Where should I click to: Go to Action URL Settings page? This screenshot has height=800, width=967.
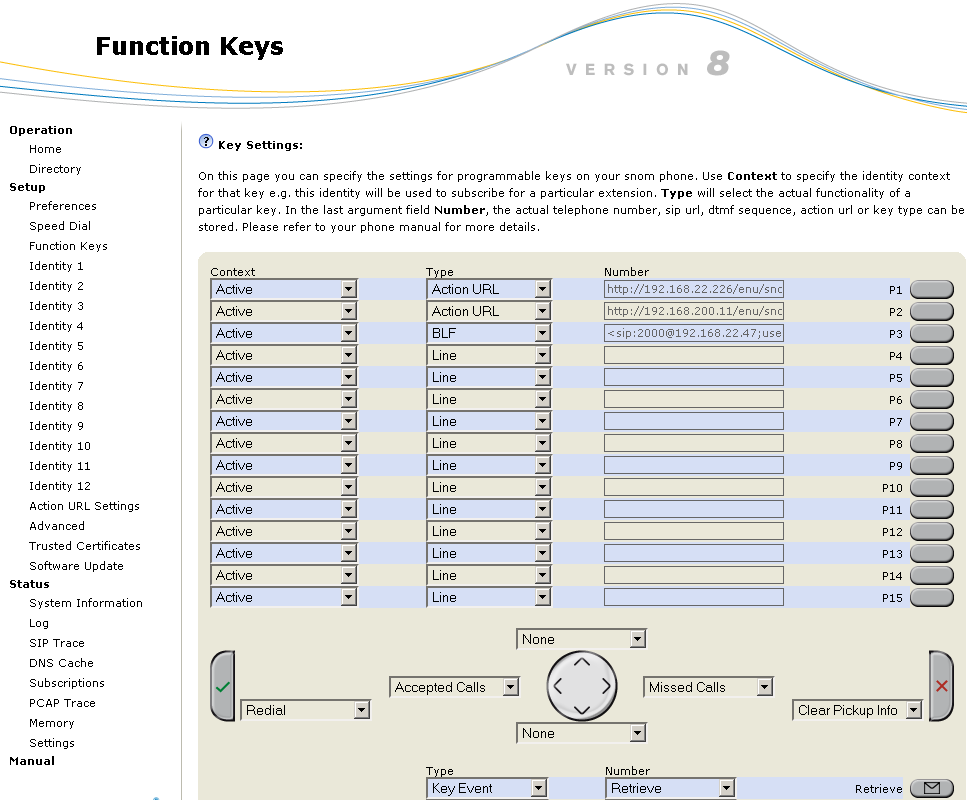(84, 506)
